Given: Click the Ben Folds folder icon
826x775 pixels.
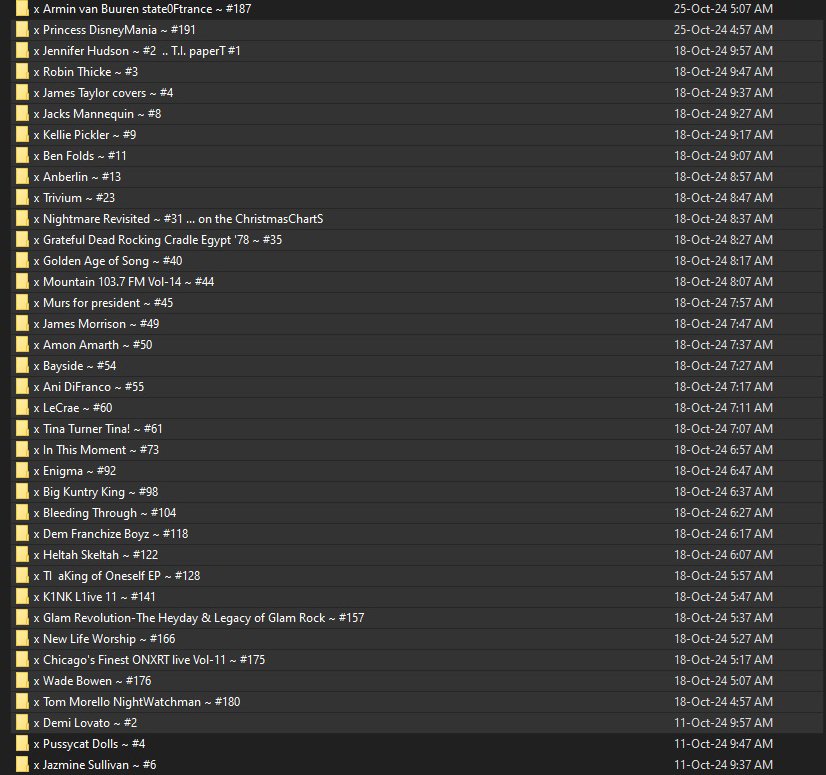Looking at the screenshot, I should click(x=22, y=156).
